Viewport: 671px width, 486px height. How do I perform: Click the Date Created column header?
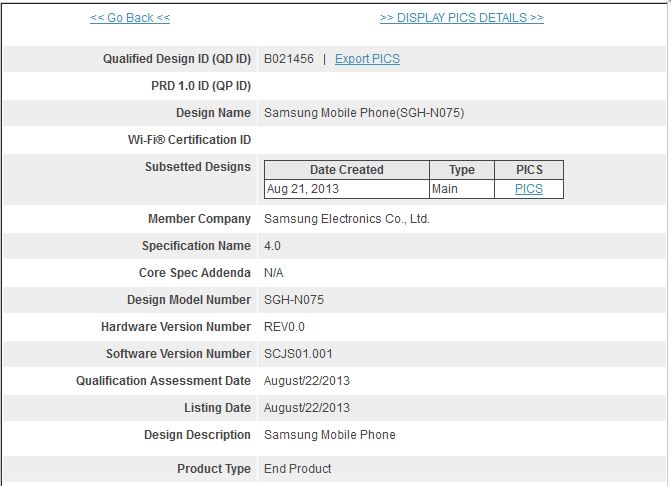point(346,170)
